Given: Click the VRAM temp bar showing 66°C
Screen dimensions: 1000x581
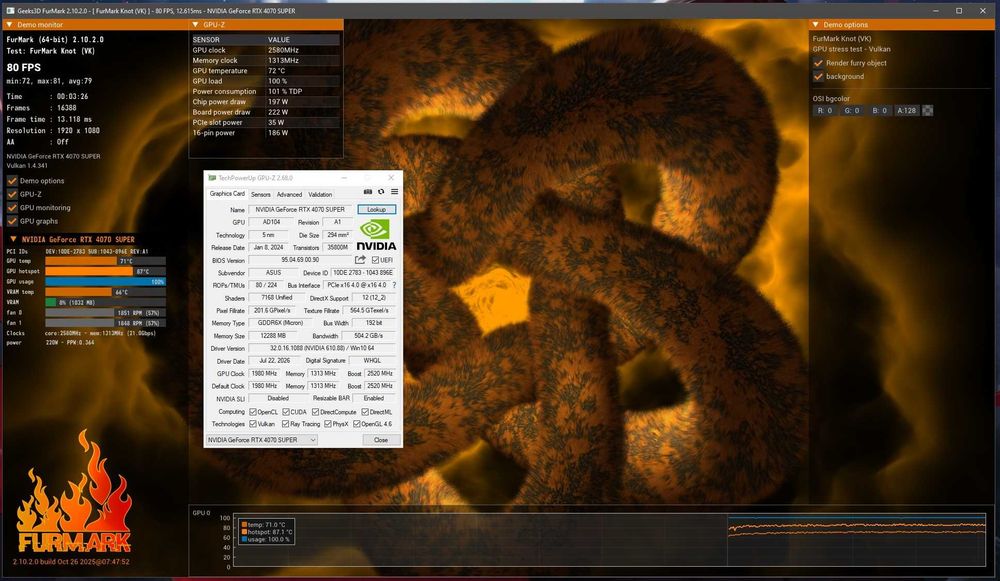Looking at the screenshot, I should click(x=105, y=292).
